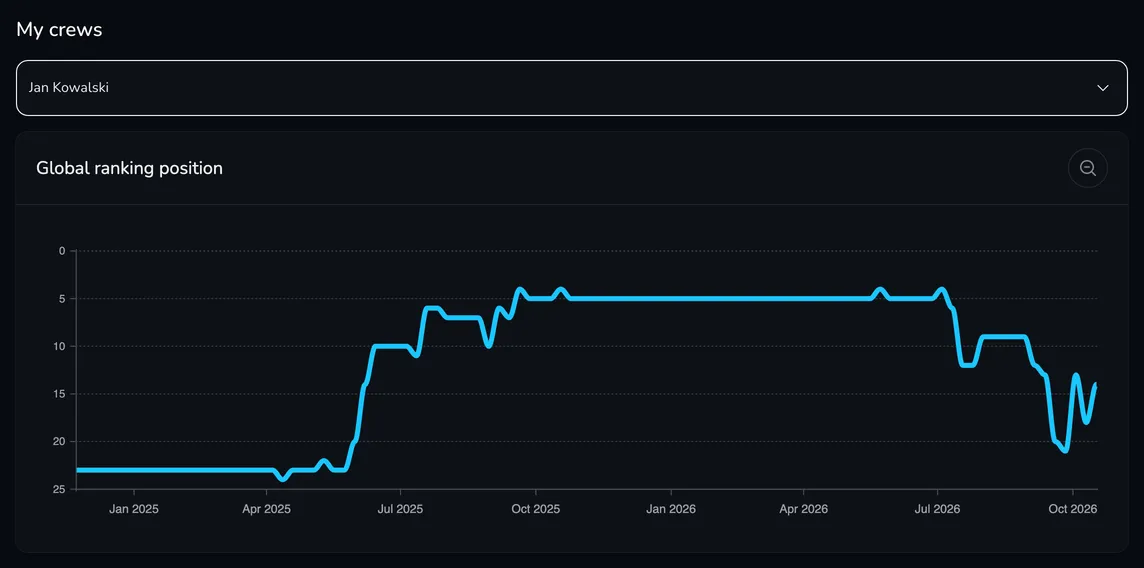Image resolution: width=1144 pixels, height=568 pixels.
Task: Click the '5' y-axis value
Action: [x=62, y=299]
